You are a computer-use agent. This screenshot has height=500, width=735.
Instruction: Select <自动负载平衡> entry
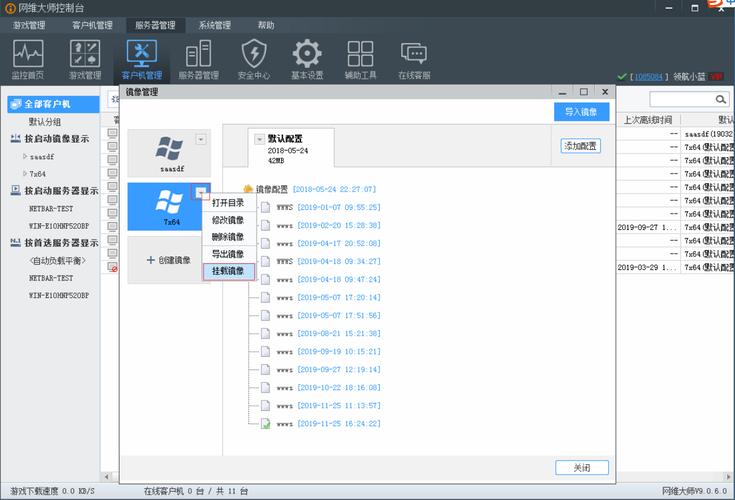click(58, 261)
